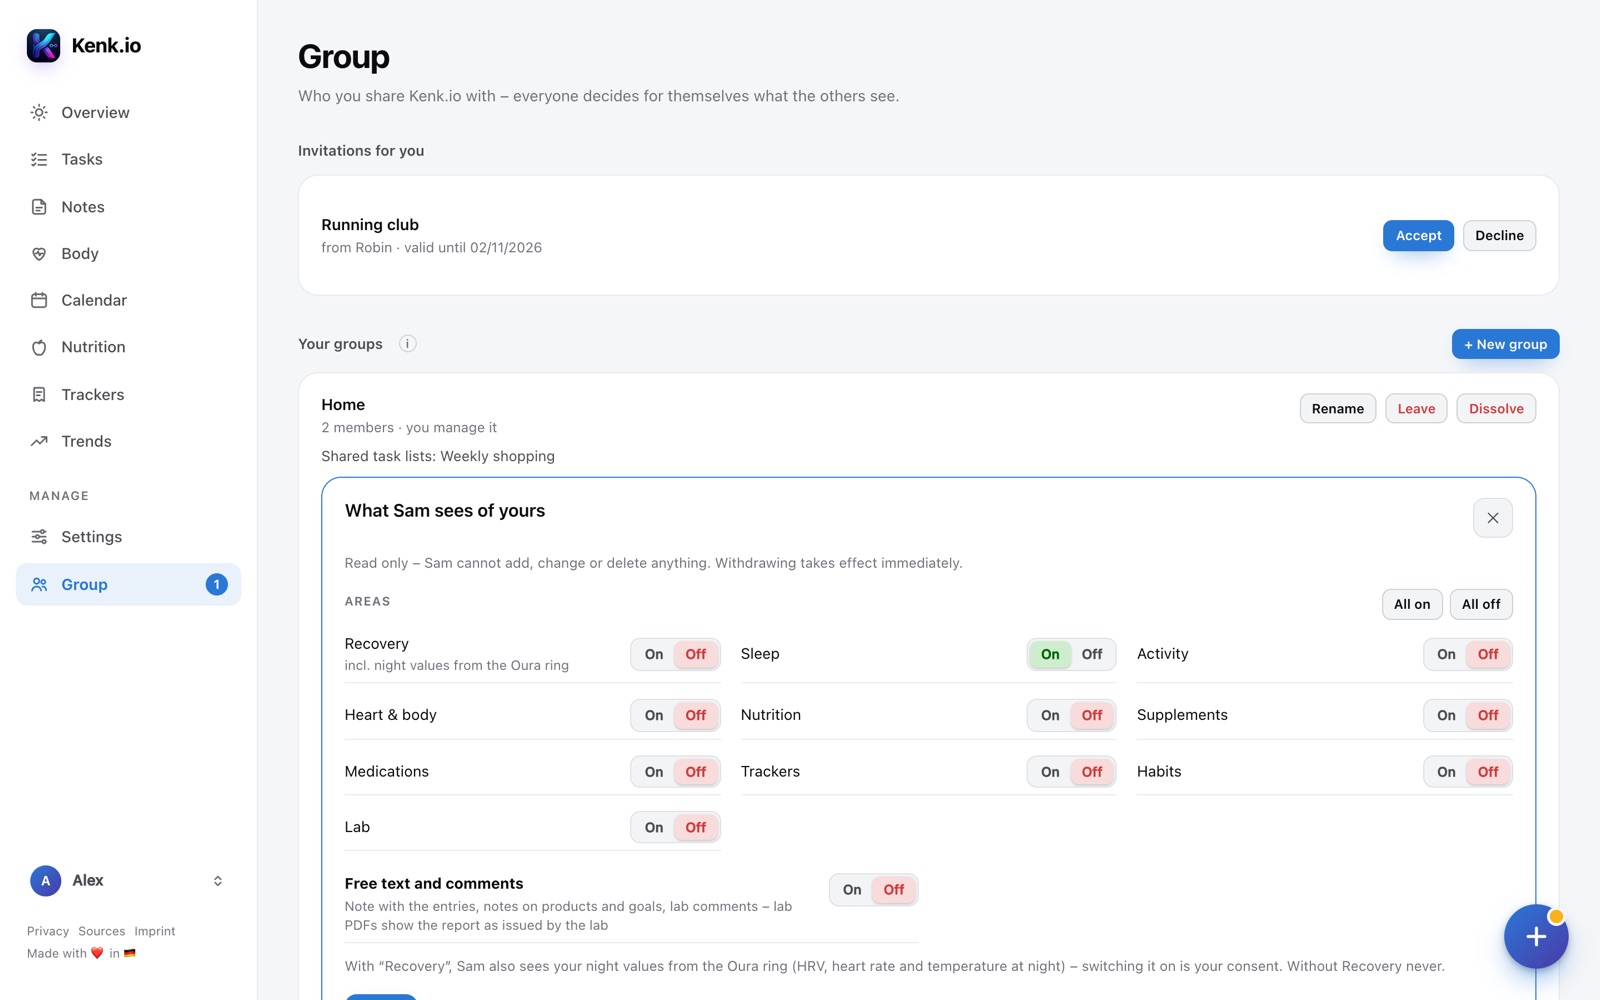Switch Trackers sharing On
The height and width of the screenshot is (1000, 1600).
click(x=1050, y=772)
